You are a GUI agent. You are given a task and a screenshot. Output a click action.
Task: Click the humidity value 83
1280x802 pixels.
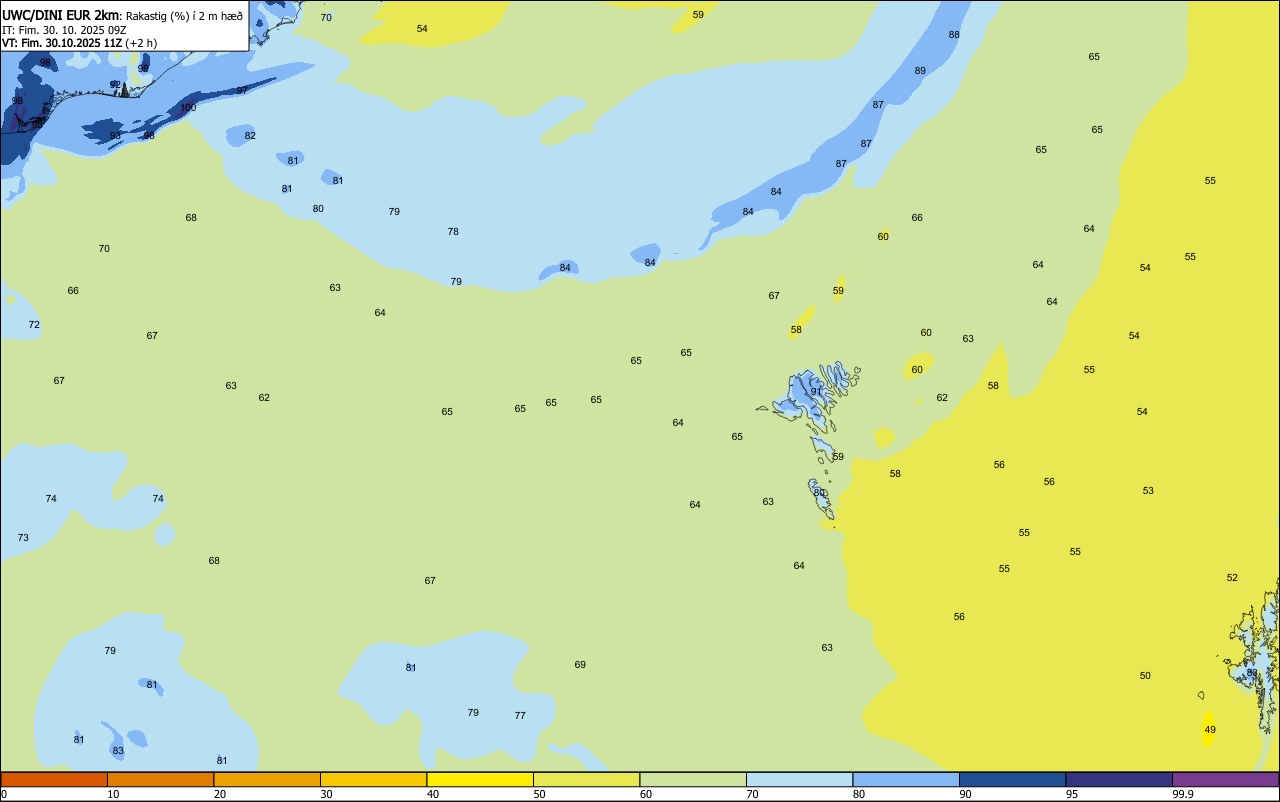[118, 751]
